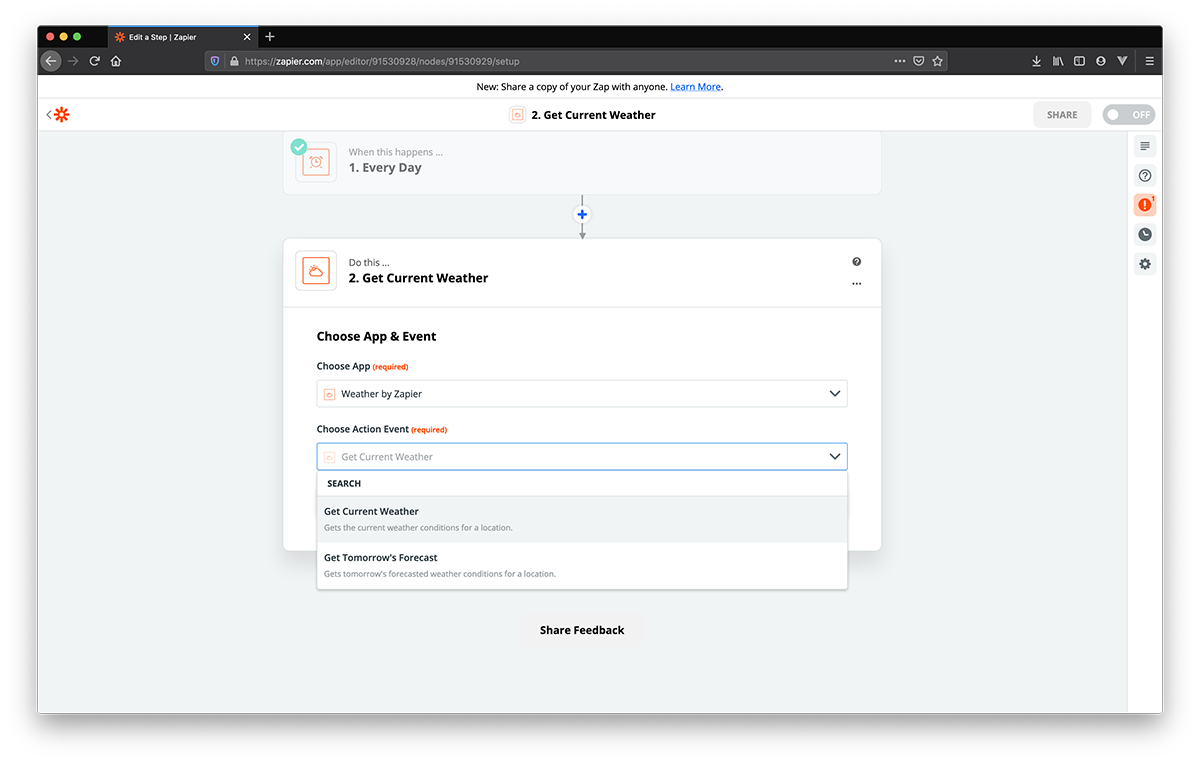The width and height of the screenshot is (1200, 763).
Task: Select Get Current Weather option
Action: [582, 519]
